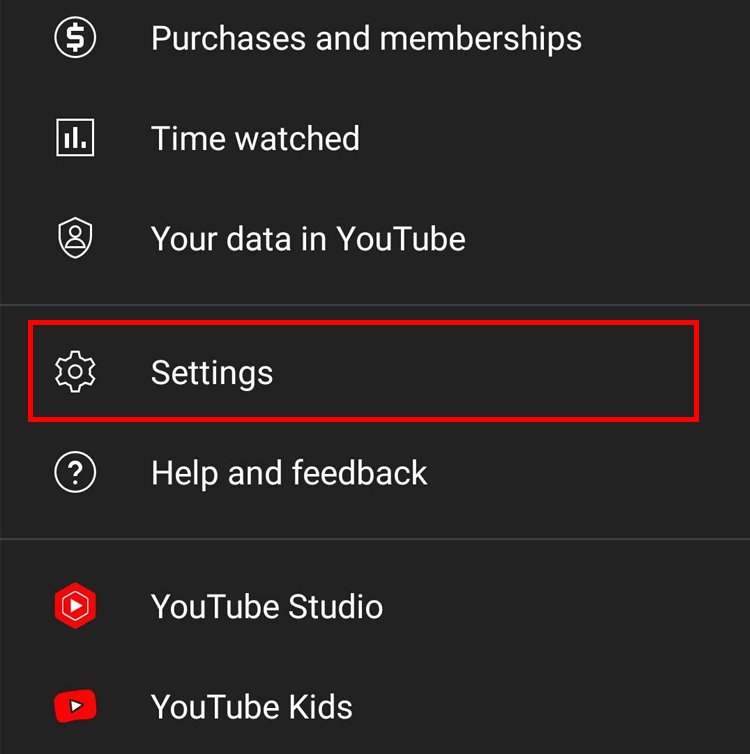
Task: Tap the red YouTube Kids play icon
Action: click(x=75, y=707)
